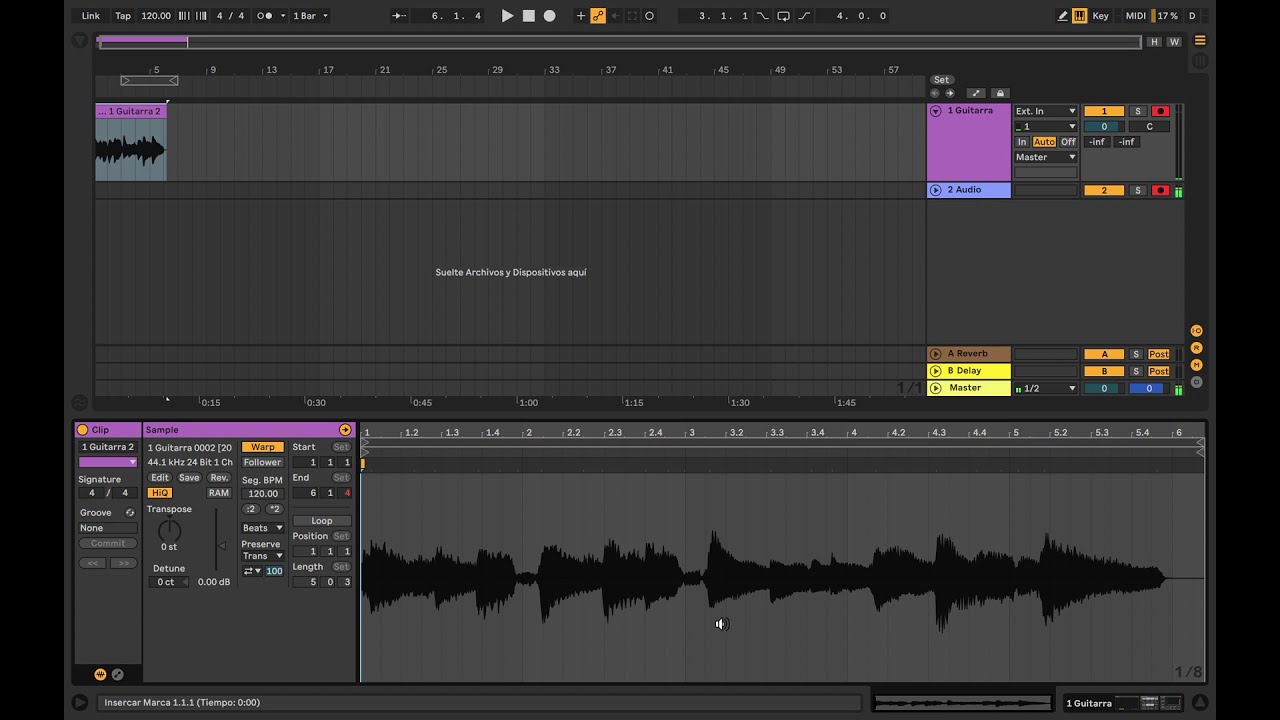Viewport: 1280px width, 720px height.
Task: Toggle the RAM mode switch
Action: (x=219, y=493)
